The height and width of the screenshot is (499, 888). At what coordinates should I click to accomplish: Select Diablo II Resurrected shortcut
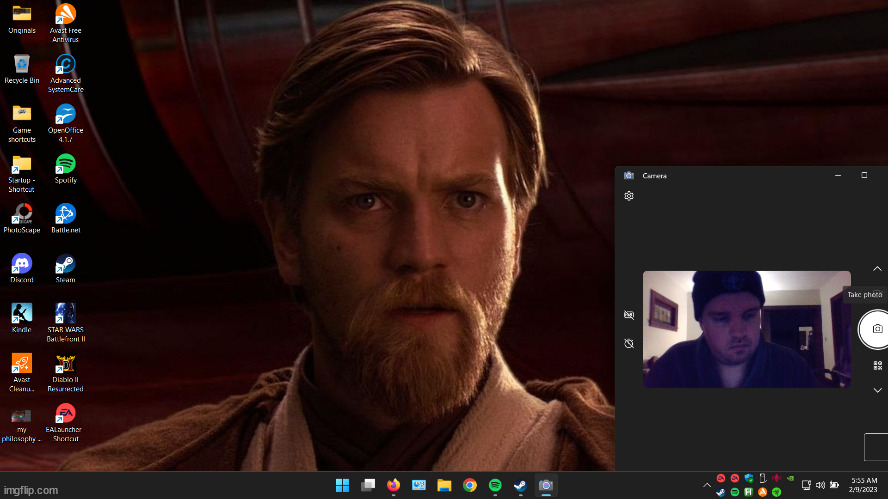(x=65, y=372)
